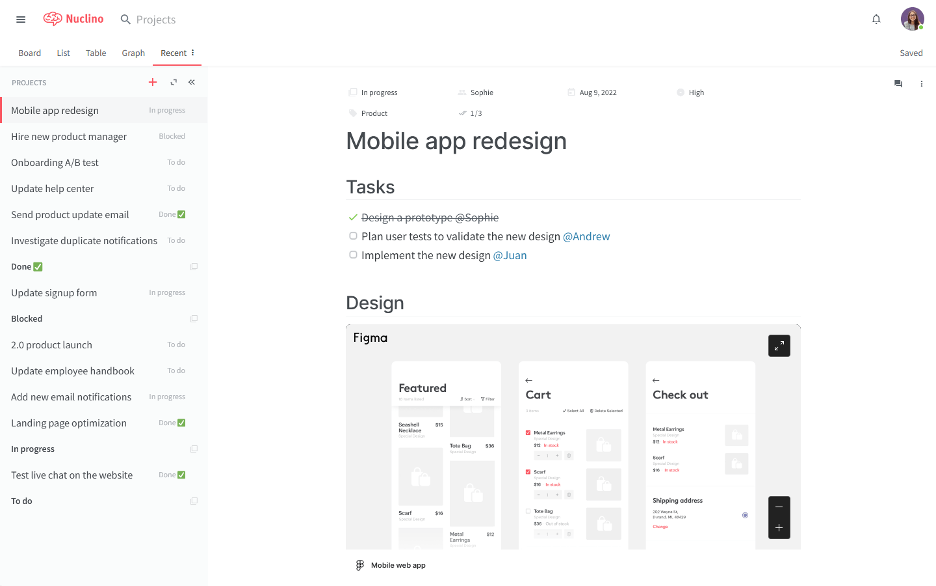Check the Implement new design task

point(352,255)
